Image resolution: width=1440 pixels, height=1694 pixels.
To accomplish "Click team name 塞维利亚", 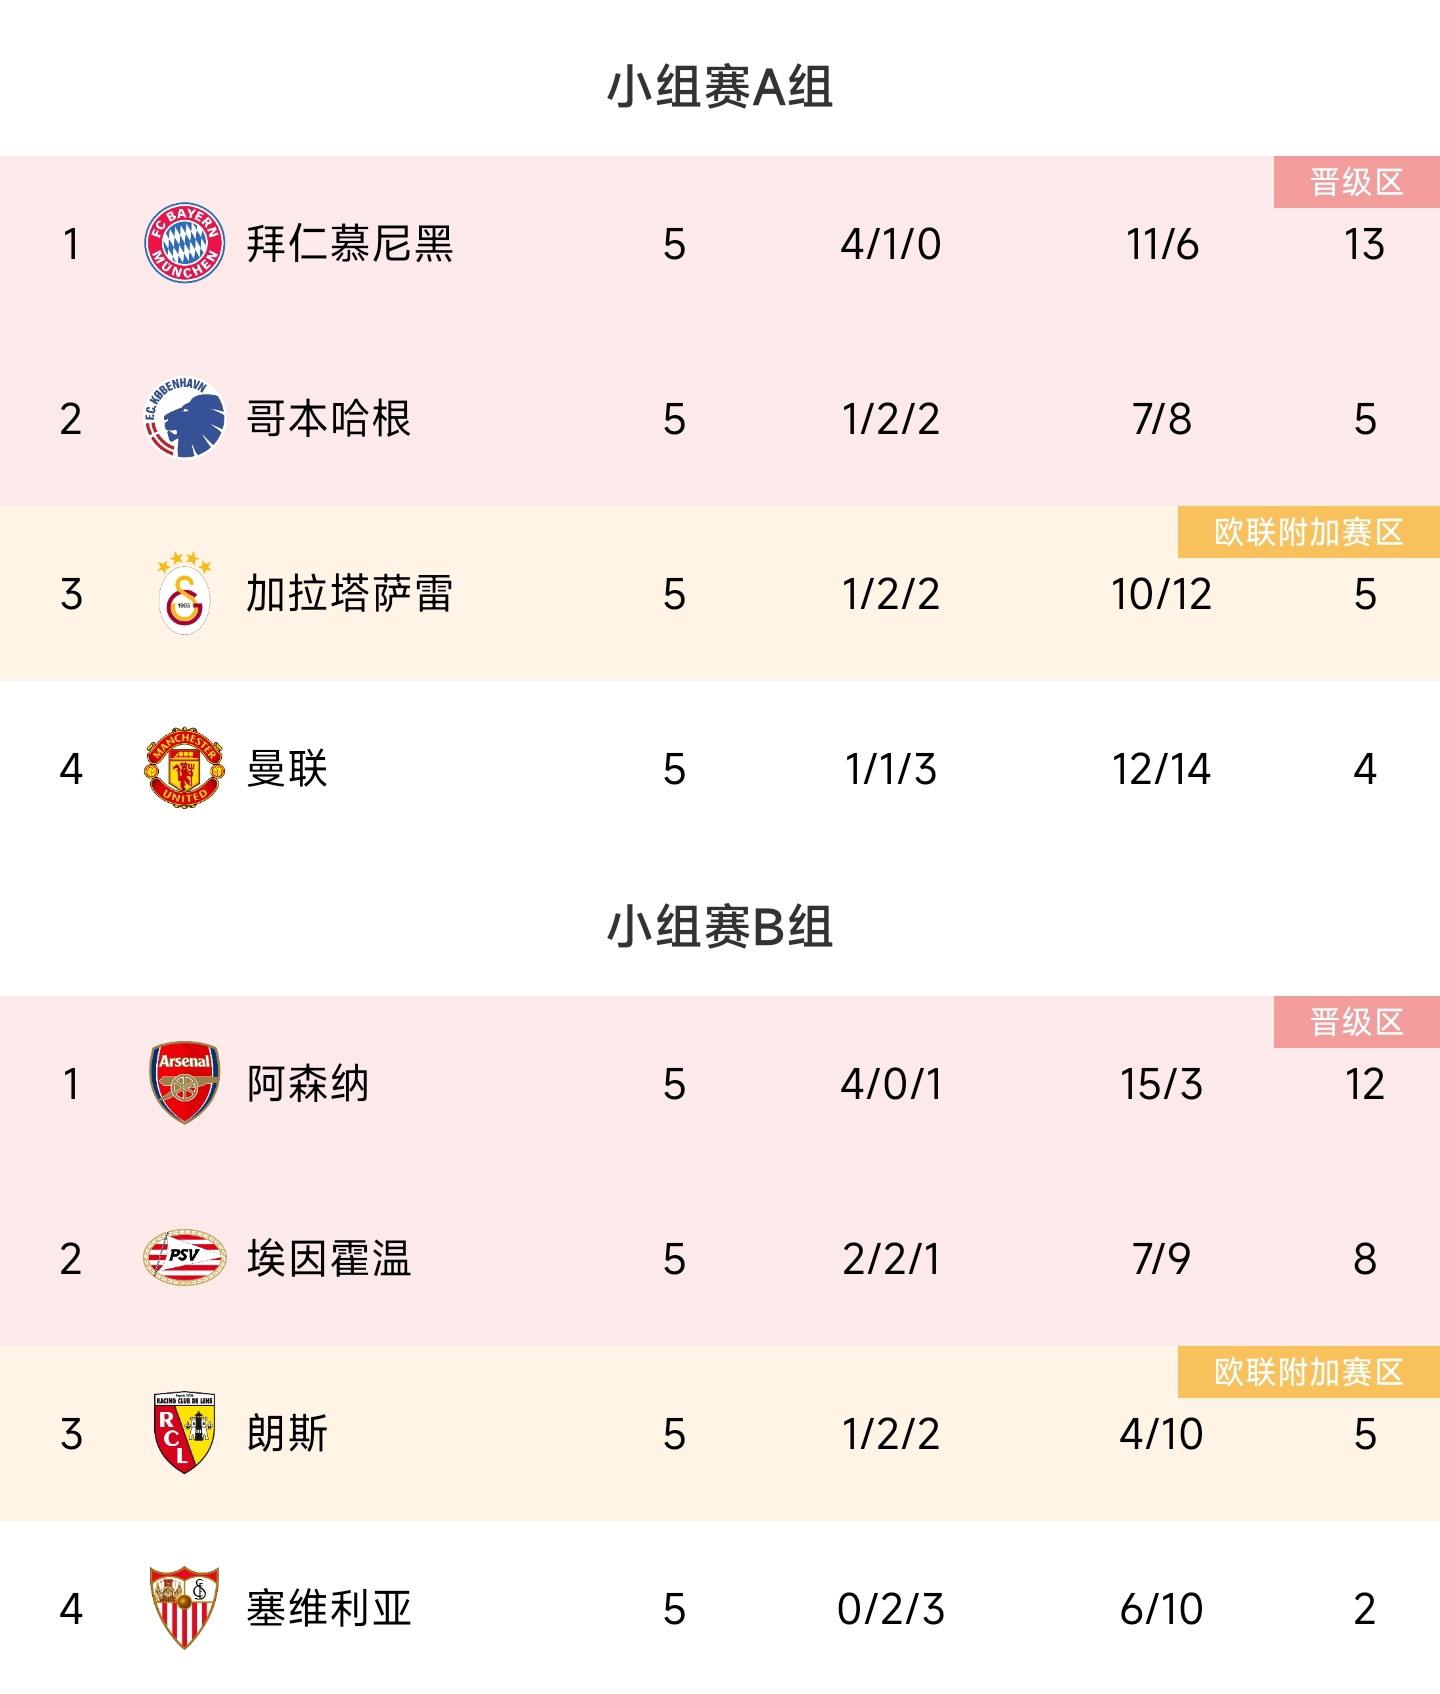I will point(328,1608).
